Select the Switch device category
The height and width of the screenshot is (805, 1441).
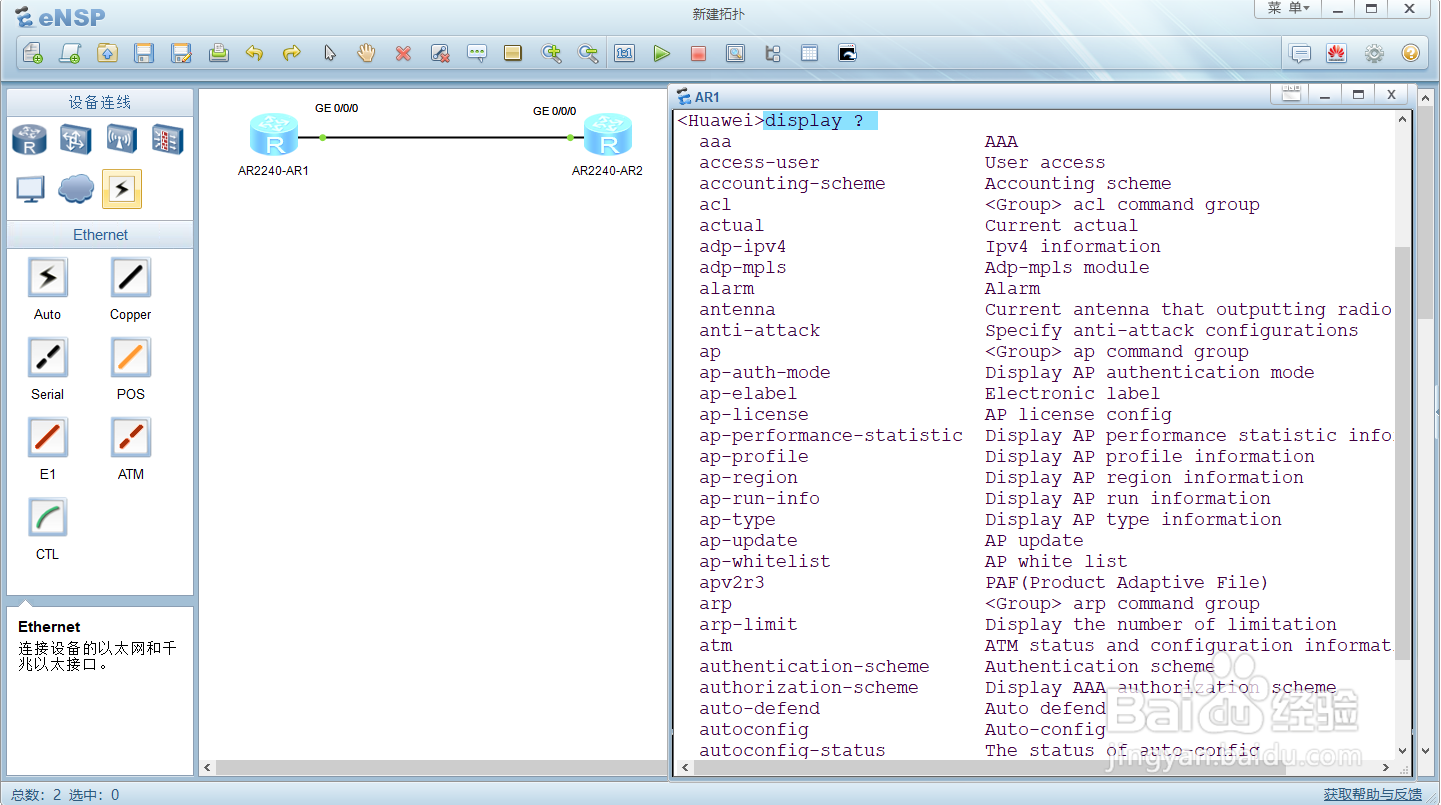[x=75, y=140]
